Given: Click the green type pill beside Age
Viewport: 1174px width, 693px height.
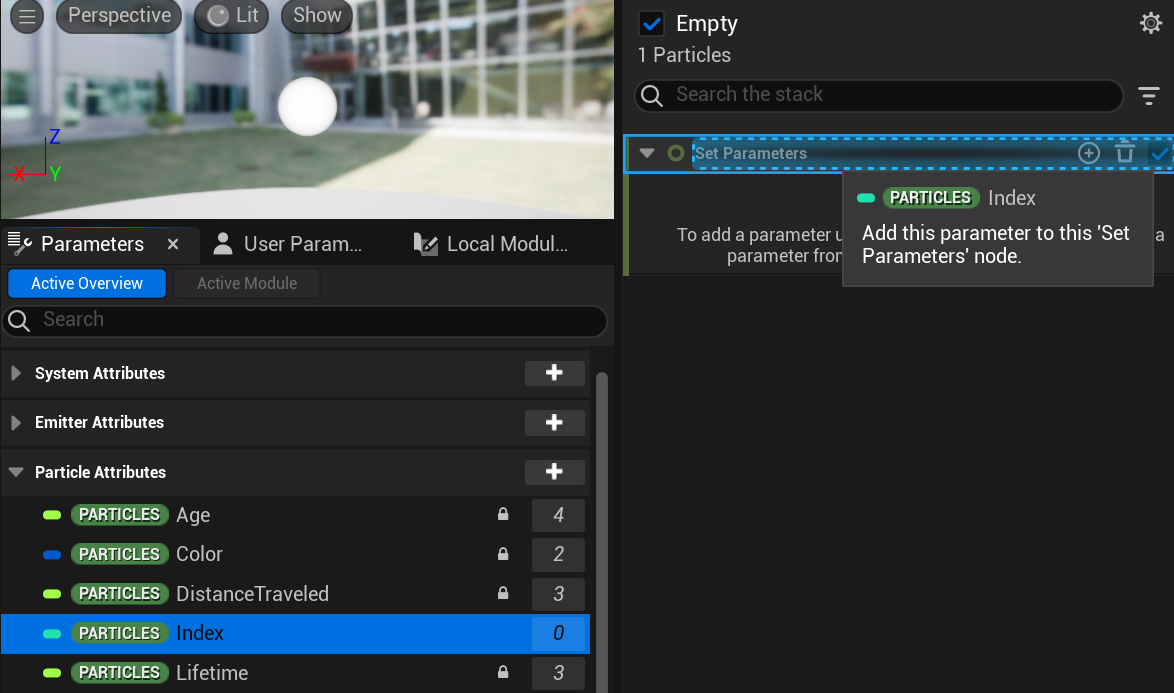Looking at the screenshot, I should coord(52,515).
